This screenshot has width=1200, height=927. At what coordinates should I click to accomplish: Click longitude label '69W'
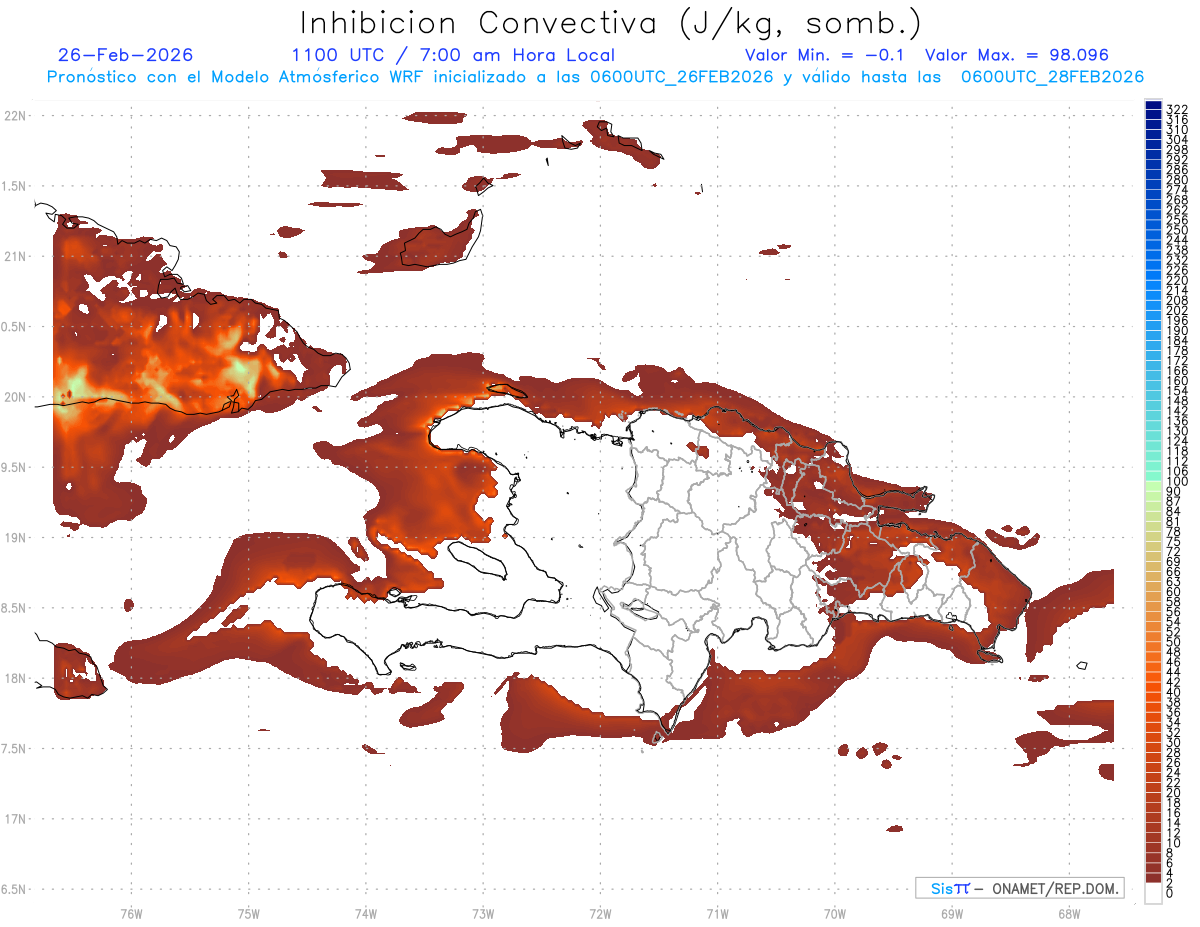[x=951, y=912]
